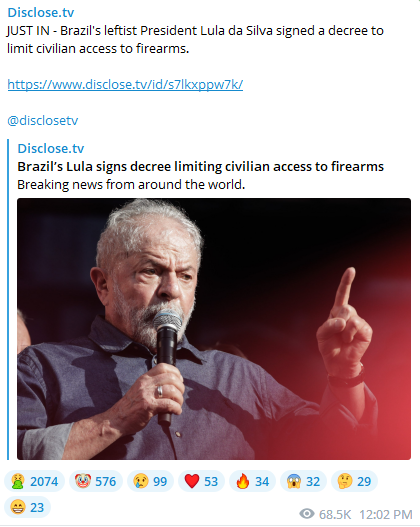
Task: Tap the screaming face reaction (32)
Action: pyautogui.click(x=303, y=481)
